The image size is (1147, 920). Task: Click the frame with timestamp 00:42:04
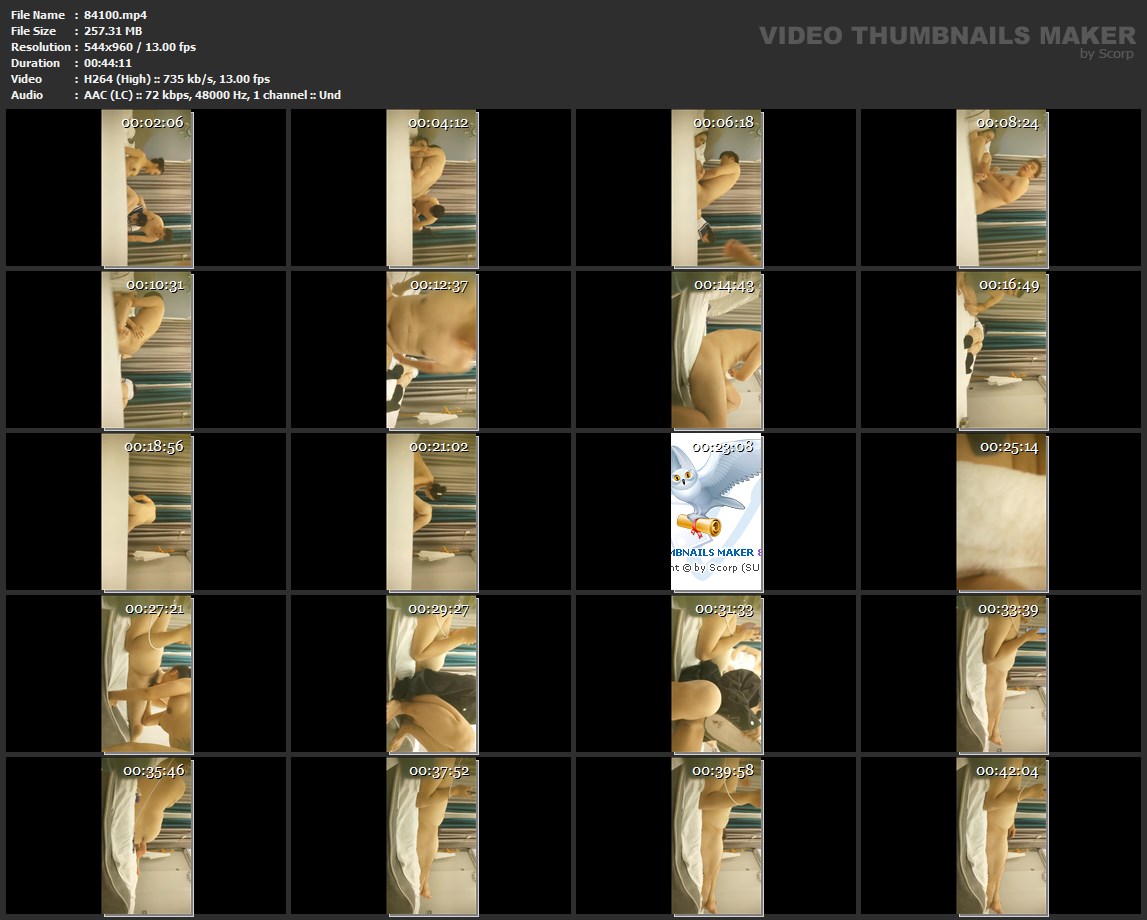pyautogui.click(x=1002, y=837)
